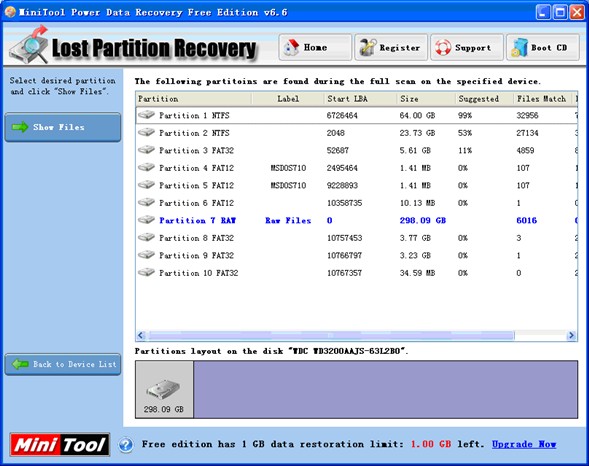Screen dimensions: 589x466
Task: Click the '5.61 GB' size cell
Action: (415, 151)
